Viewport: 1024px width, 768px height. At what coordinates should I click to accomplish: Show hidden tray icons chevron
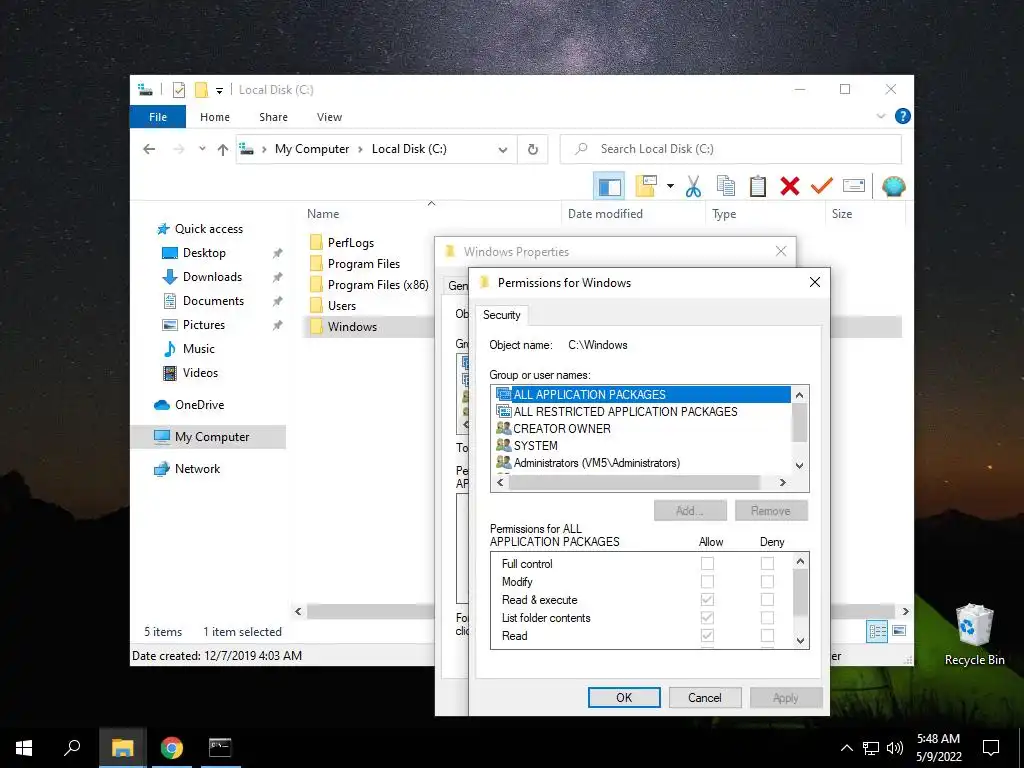click(846, 748)
